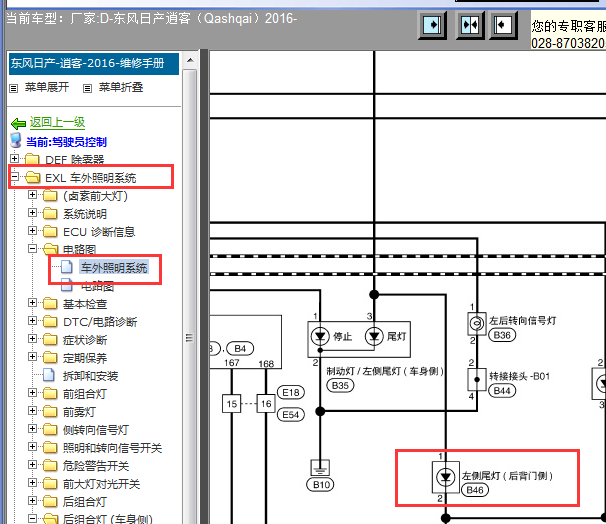The height and width of the screenshot is (524, 606).
Task: Expand the DEF 除雾器 node
Action: coord(14,159)
